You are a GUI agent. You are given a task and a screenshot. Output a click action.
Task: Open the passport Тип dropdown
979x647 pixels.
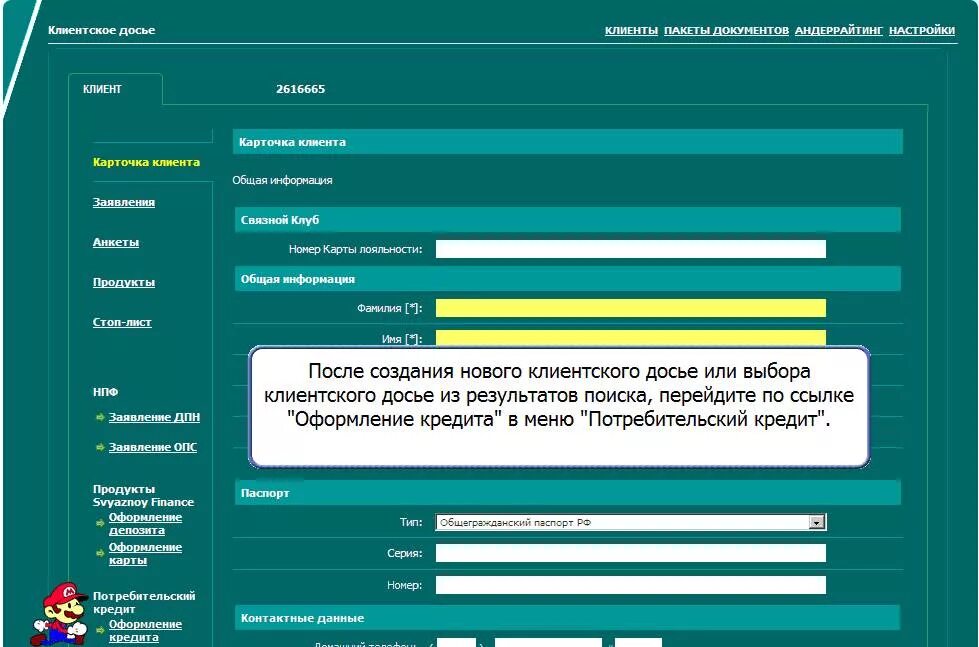[x=631, y=522]
